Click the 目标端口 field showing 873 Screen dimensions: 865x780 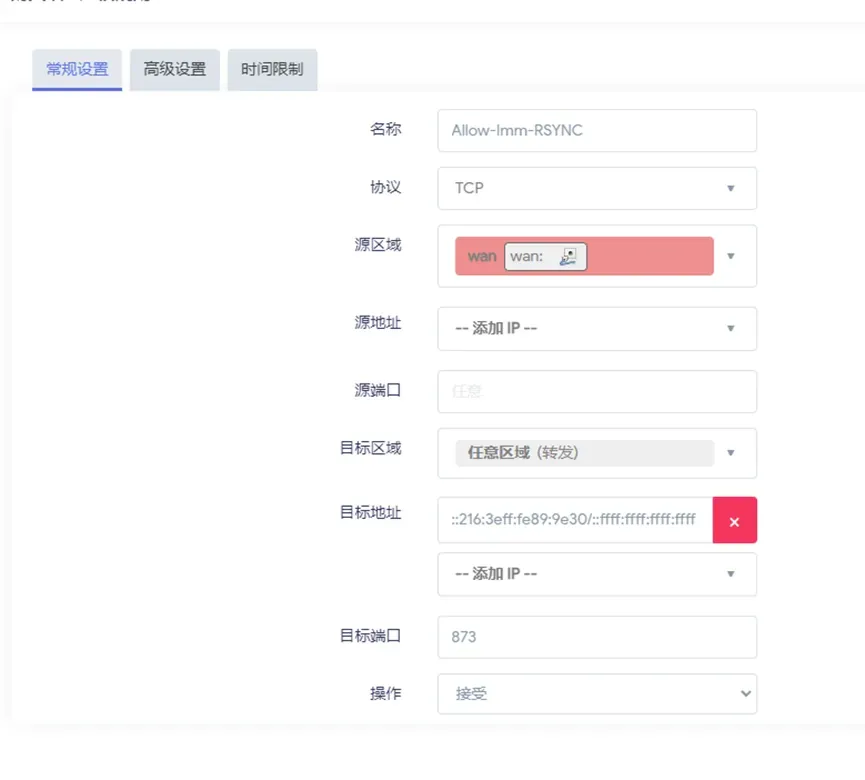click(x=597, y=637)
